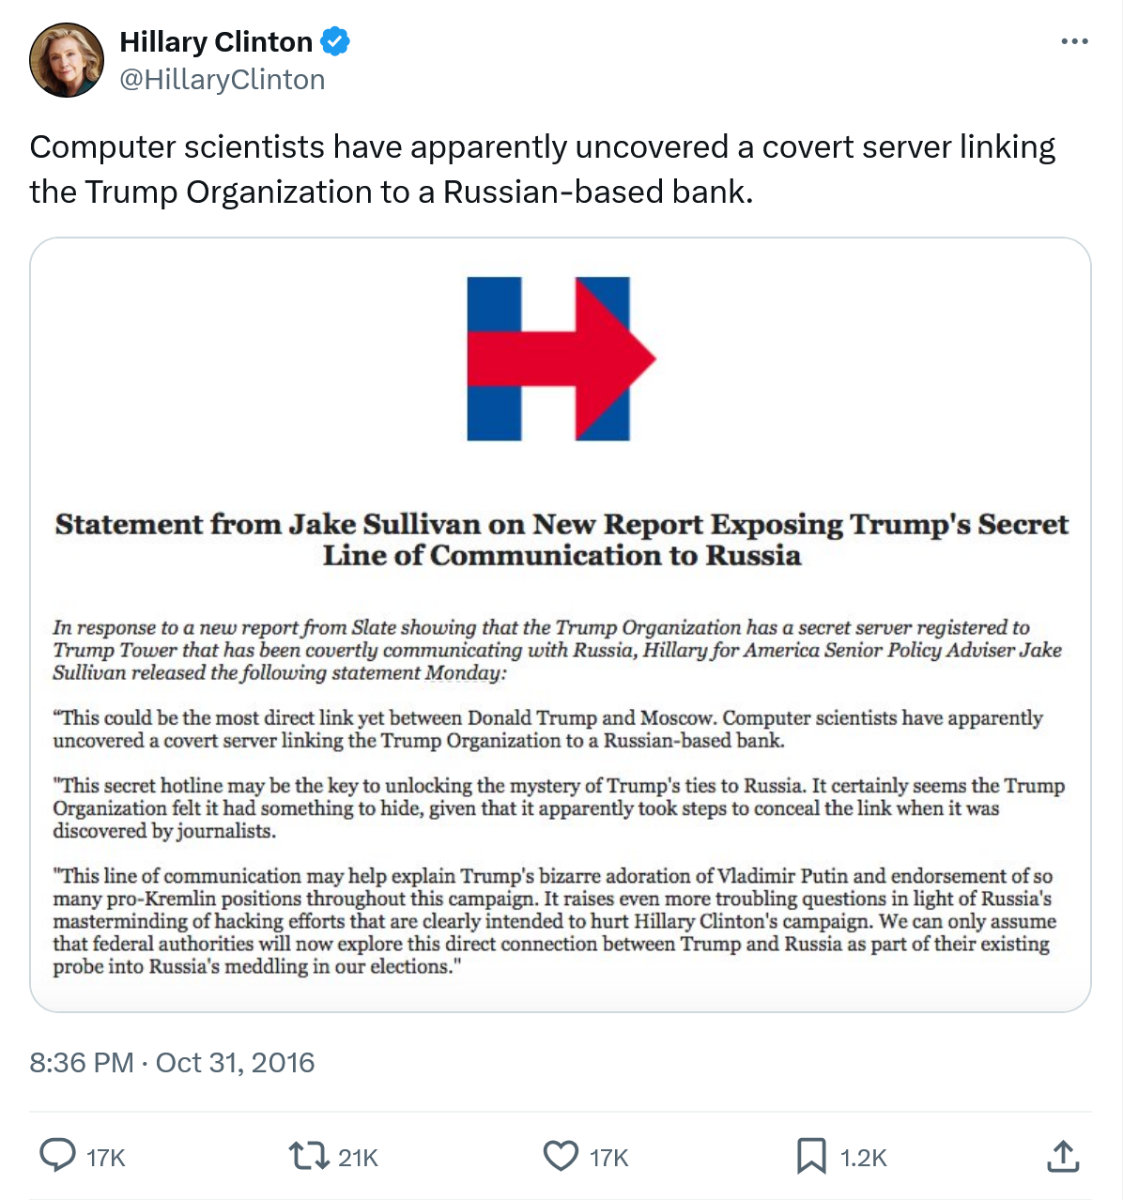Click the tweet text about covert server
The width and height of the screenshot is (1123, 1200).
tap(542, 169)
